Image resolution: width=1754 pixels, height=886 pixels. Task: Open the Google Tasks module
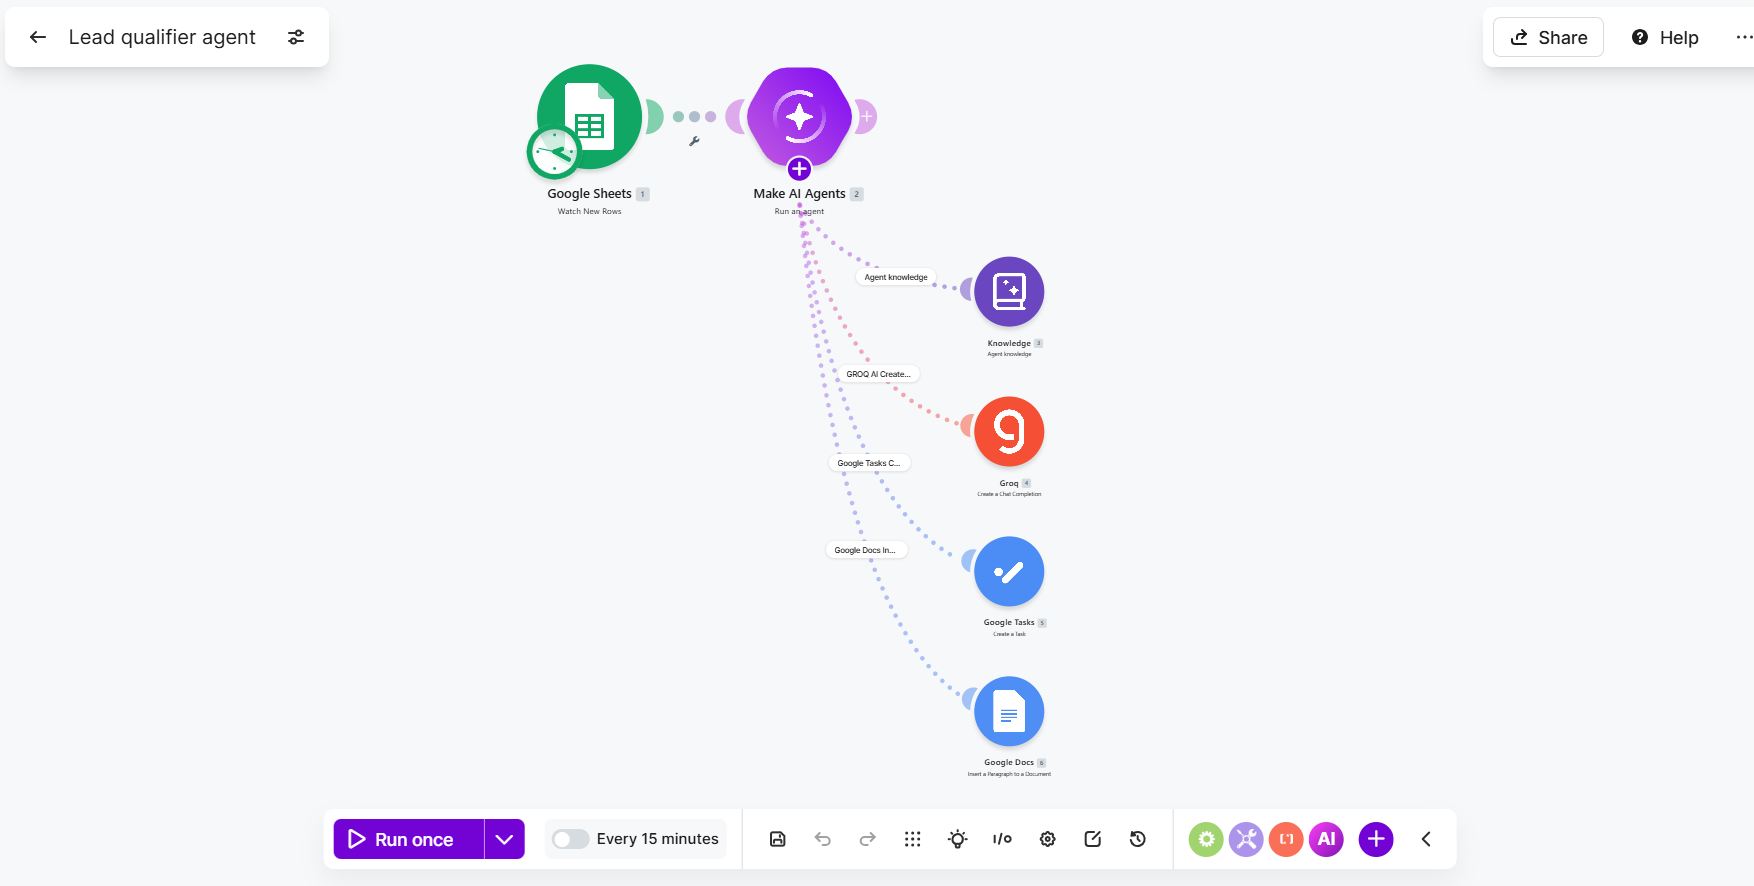pyautogui.click(x=1009, y=572)
